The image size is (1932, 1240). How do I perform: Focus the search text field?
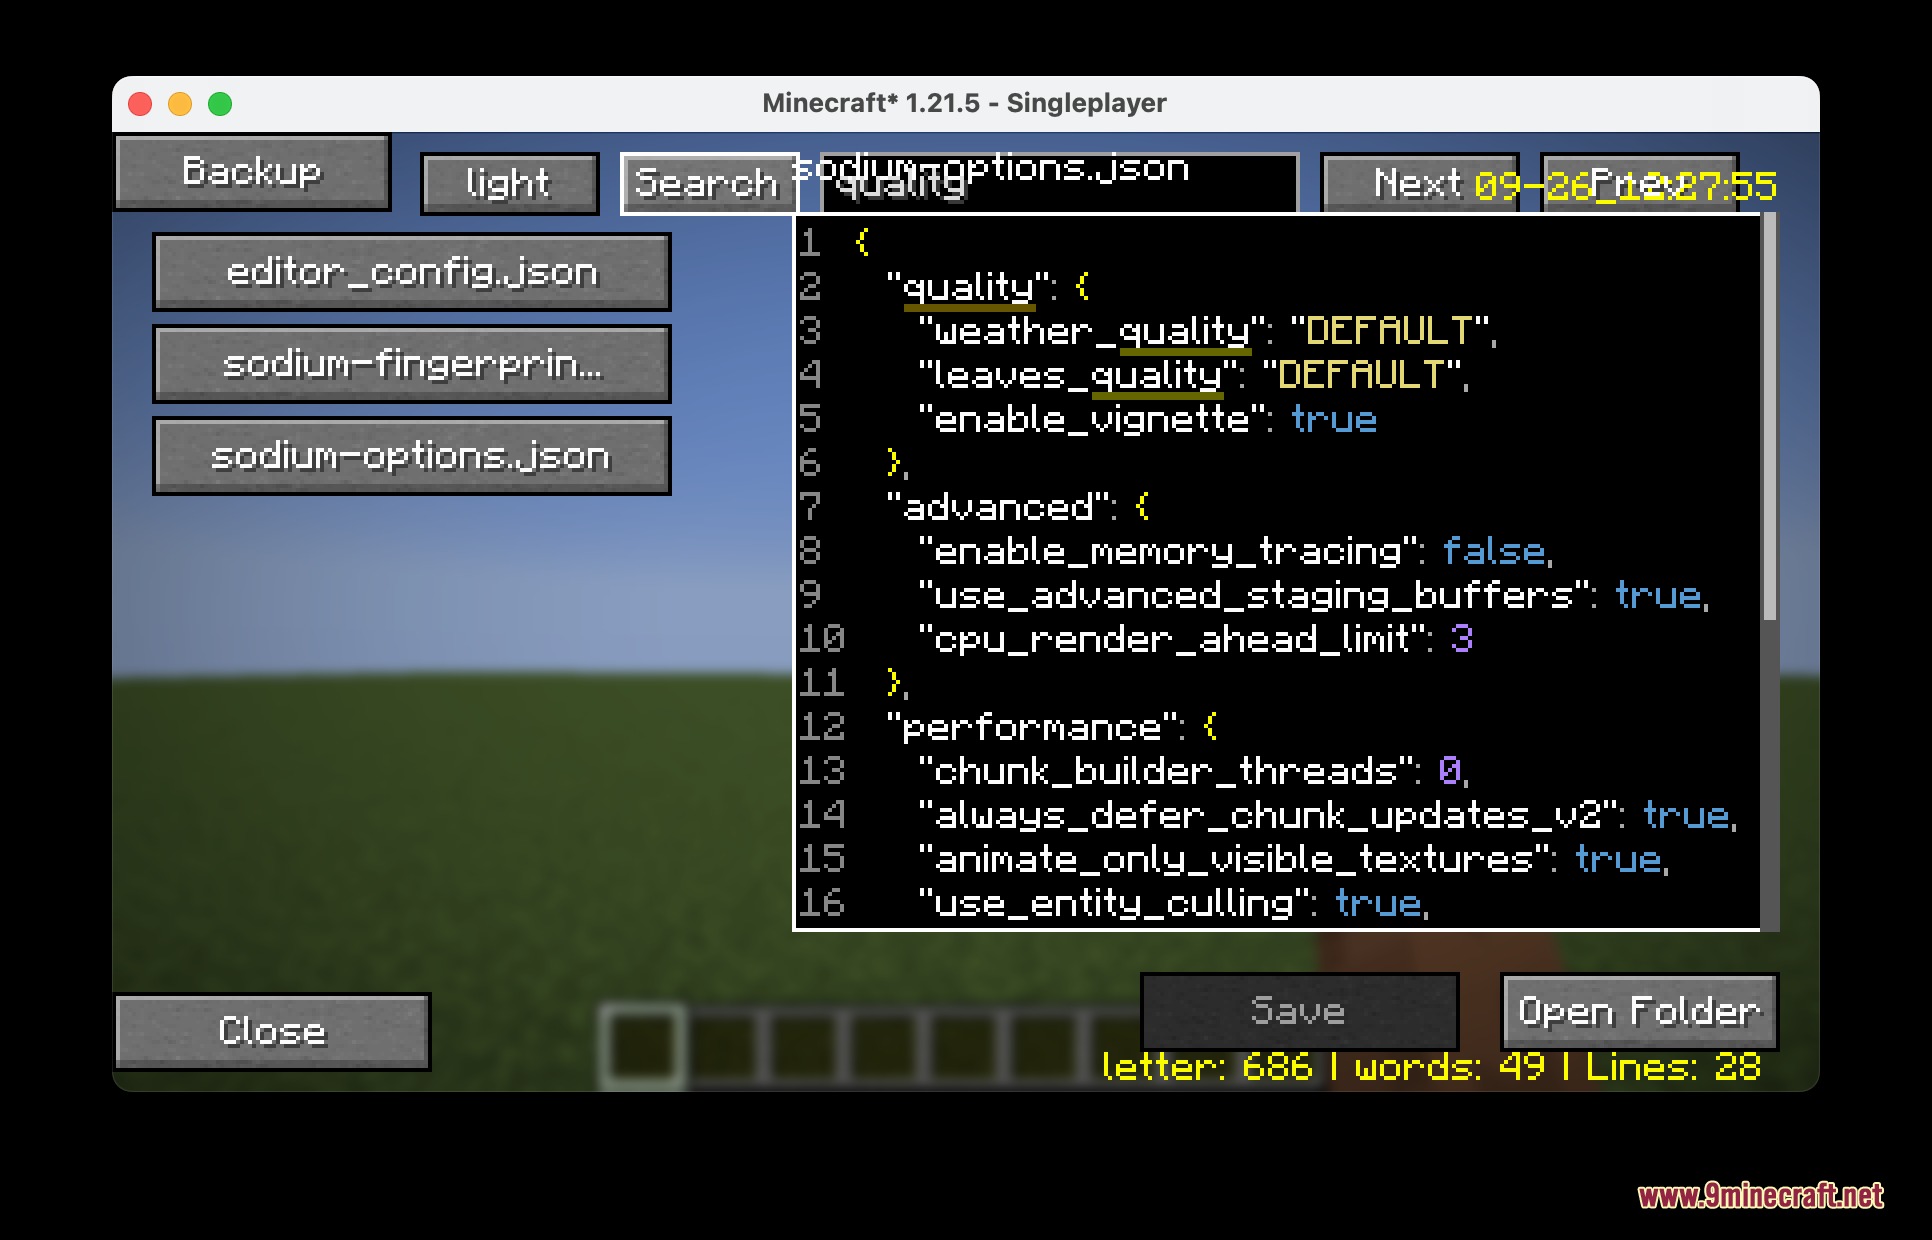tap(1059, 183)
